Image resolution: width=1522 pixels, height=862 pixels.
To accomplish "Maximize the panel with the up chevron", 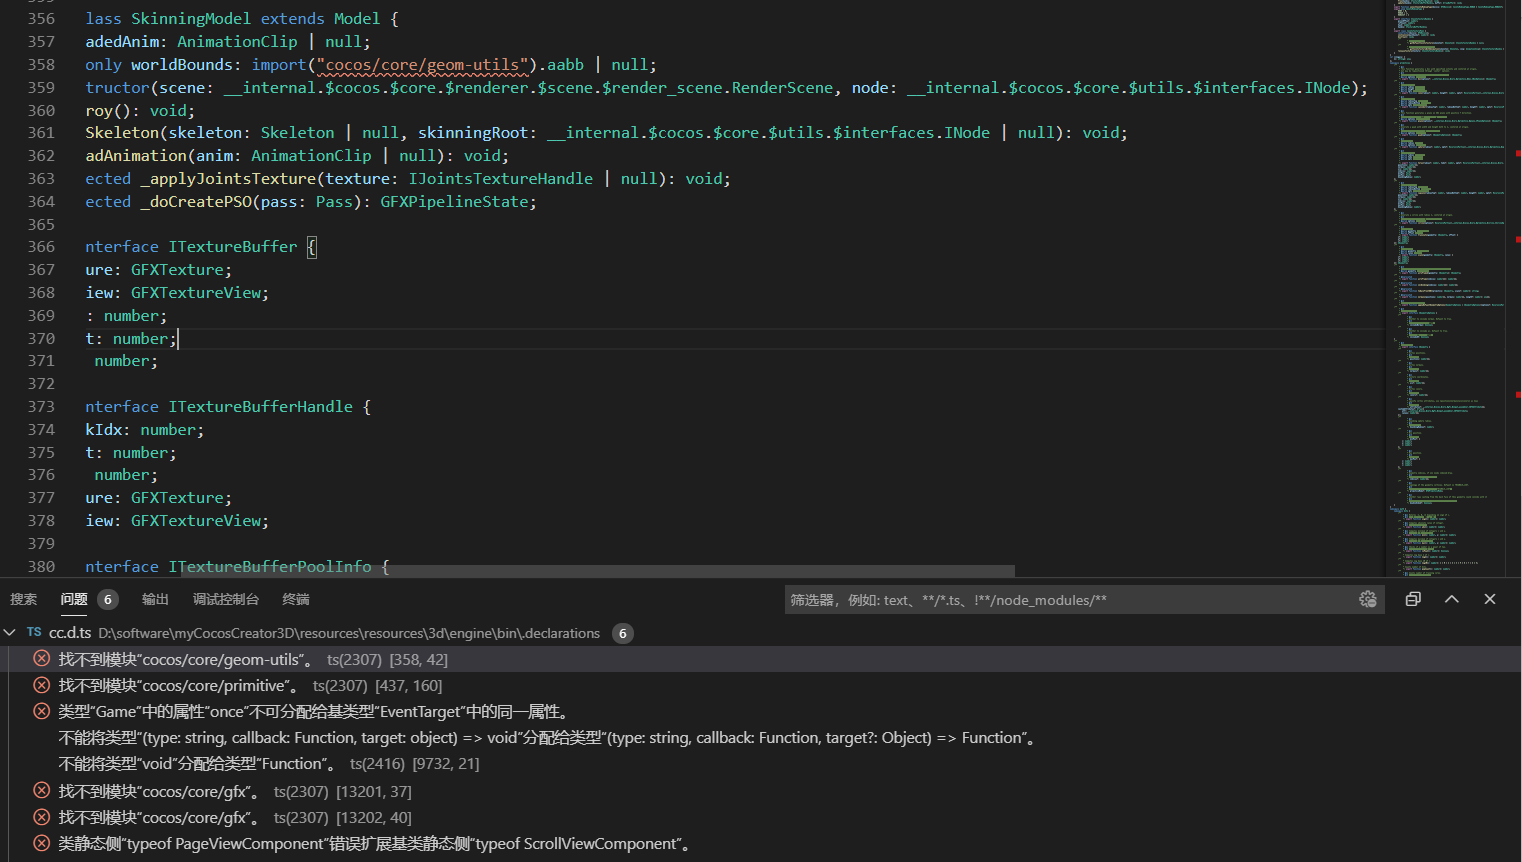I will (1452, 599).
